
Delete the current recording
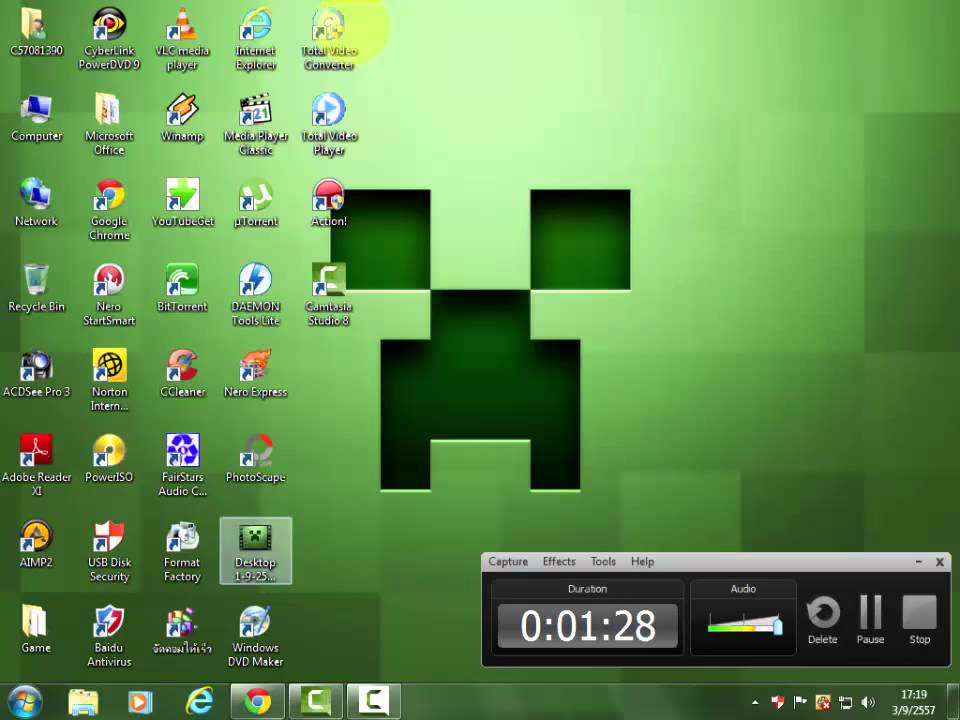pyautogui.click(x=822, y=620)
